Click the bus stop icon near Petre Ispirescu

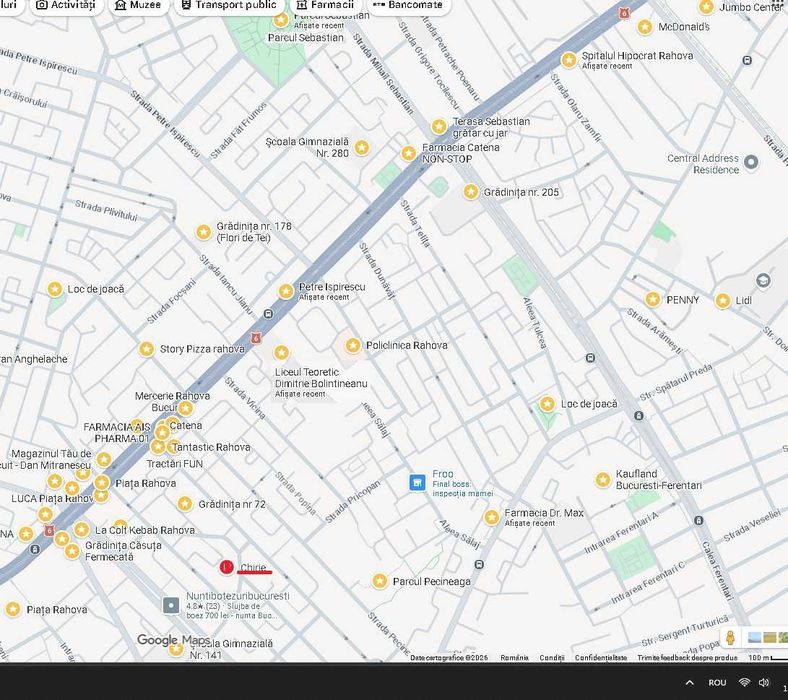coord(268,314)
